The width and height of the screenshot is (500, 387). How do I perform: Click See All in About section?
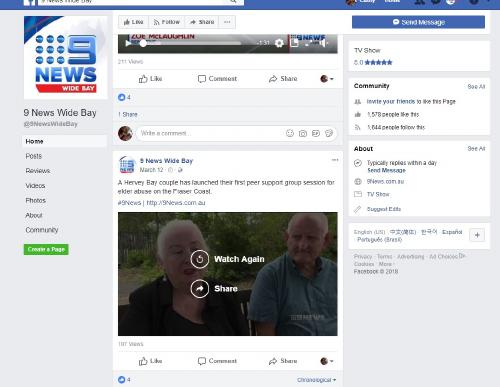[x=476, y=149]
